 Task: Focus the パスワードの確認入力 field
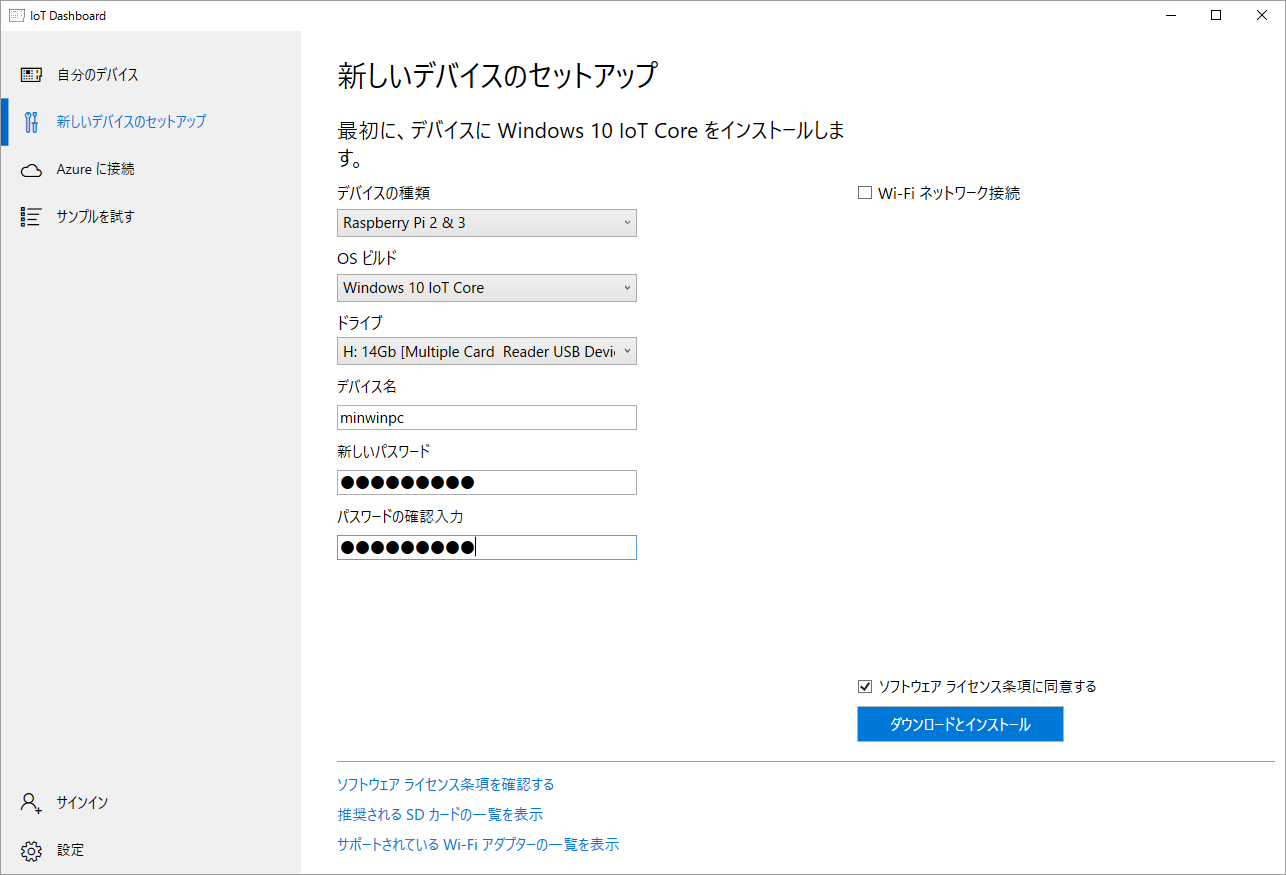[x=487, y=548]
